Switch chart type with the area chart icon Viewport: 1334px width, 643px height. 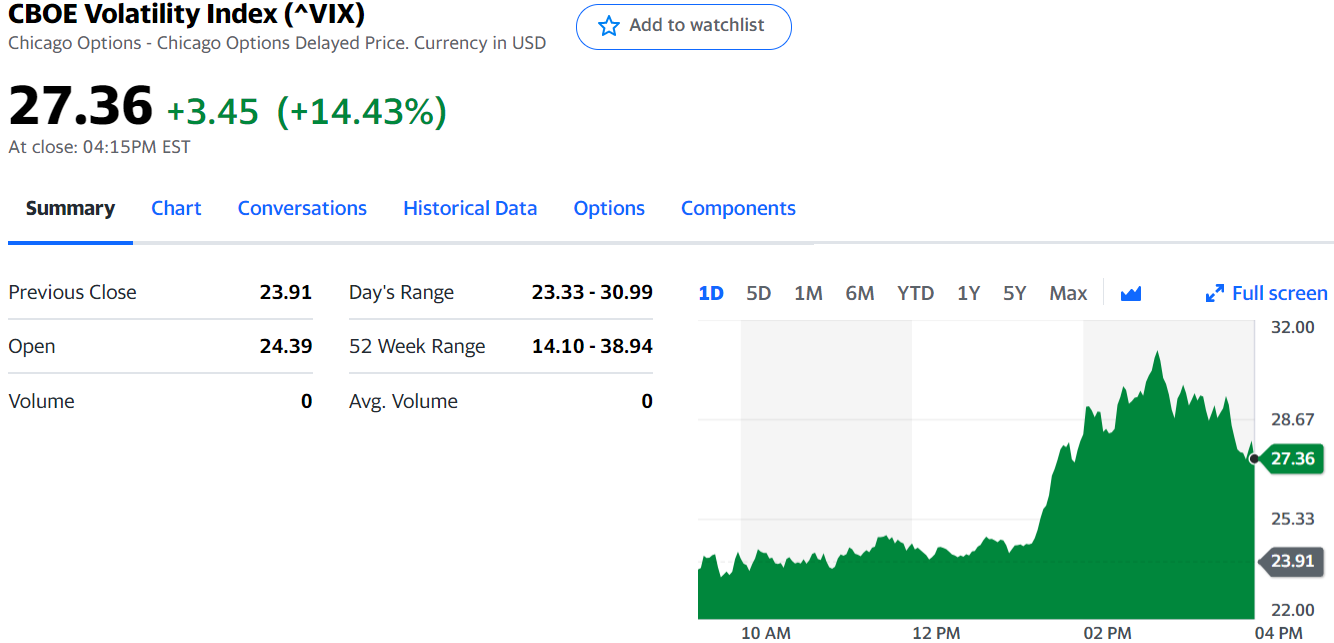pos(1131,293)
